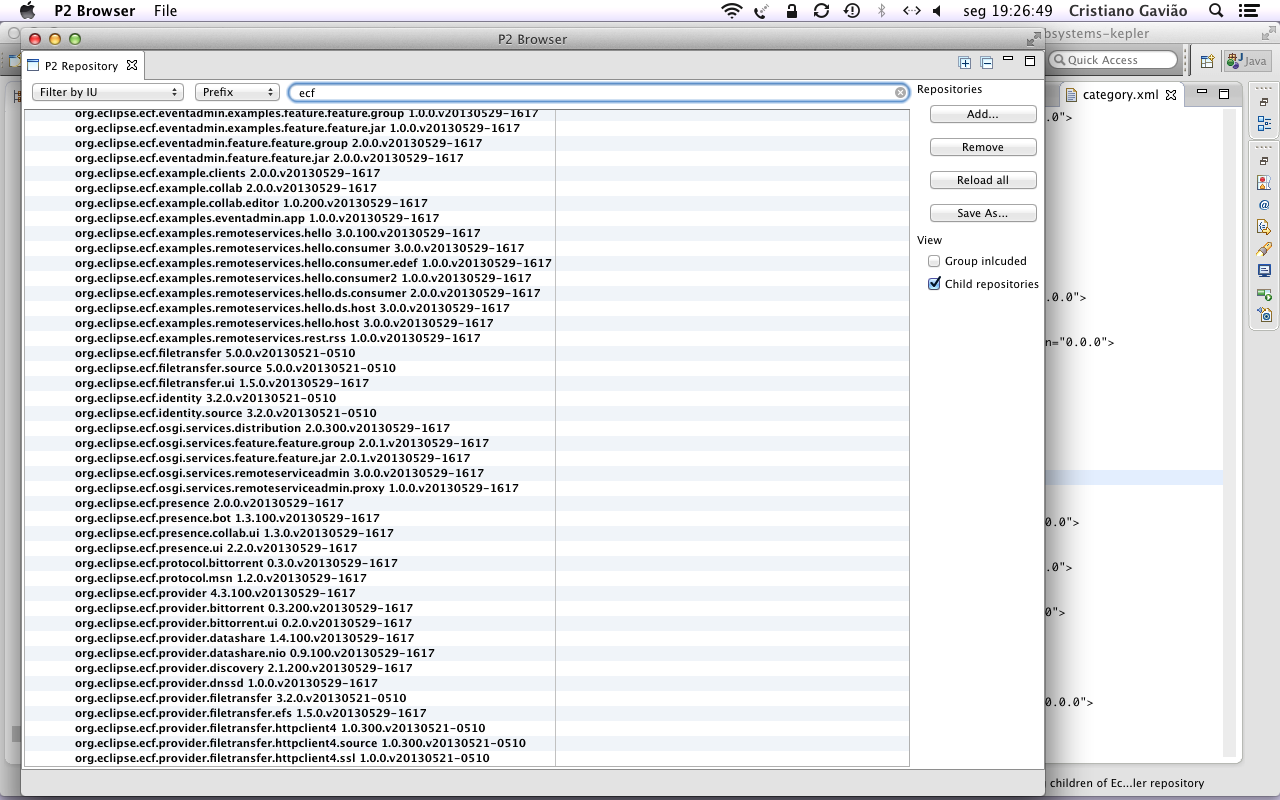Image resolution: width=1280 pixels, height=800 pixels.
Task: Select the category.xml editor tab
Action: point(1120,95)
